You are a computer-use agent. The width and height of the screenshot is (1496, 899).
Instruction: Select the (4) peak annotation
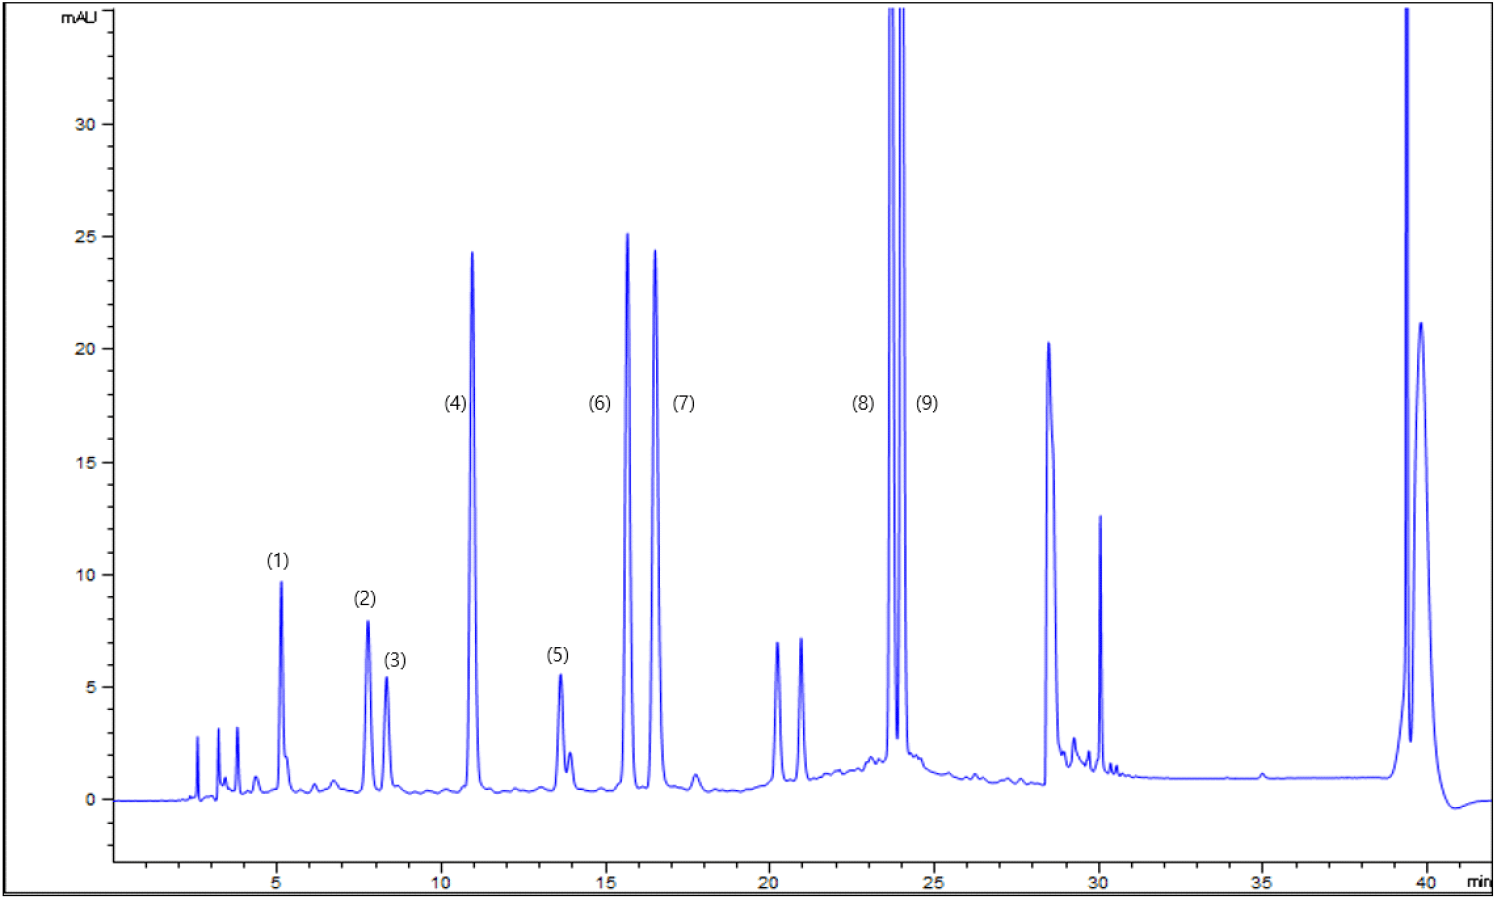pyautogui.click(x=455, y=403)
